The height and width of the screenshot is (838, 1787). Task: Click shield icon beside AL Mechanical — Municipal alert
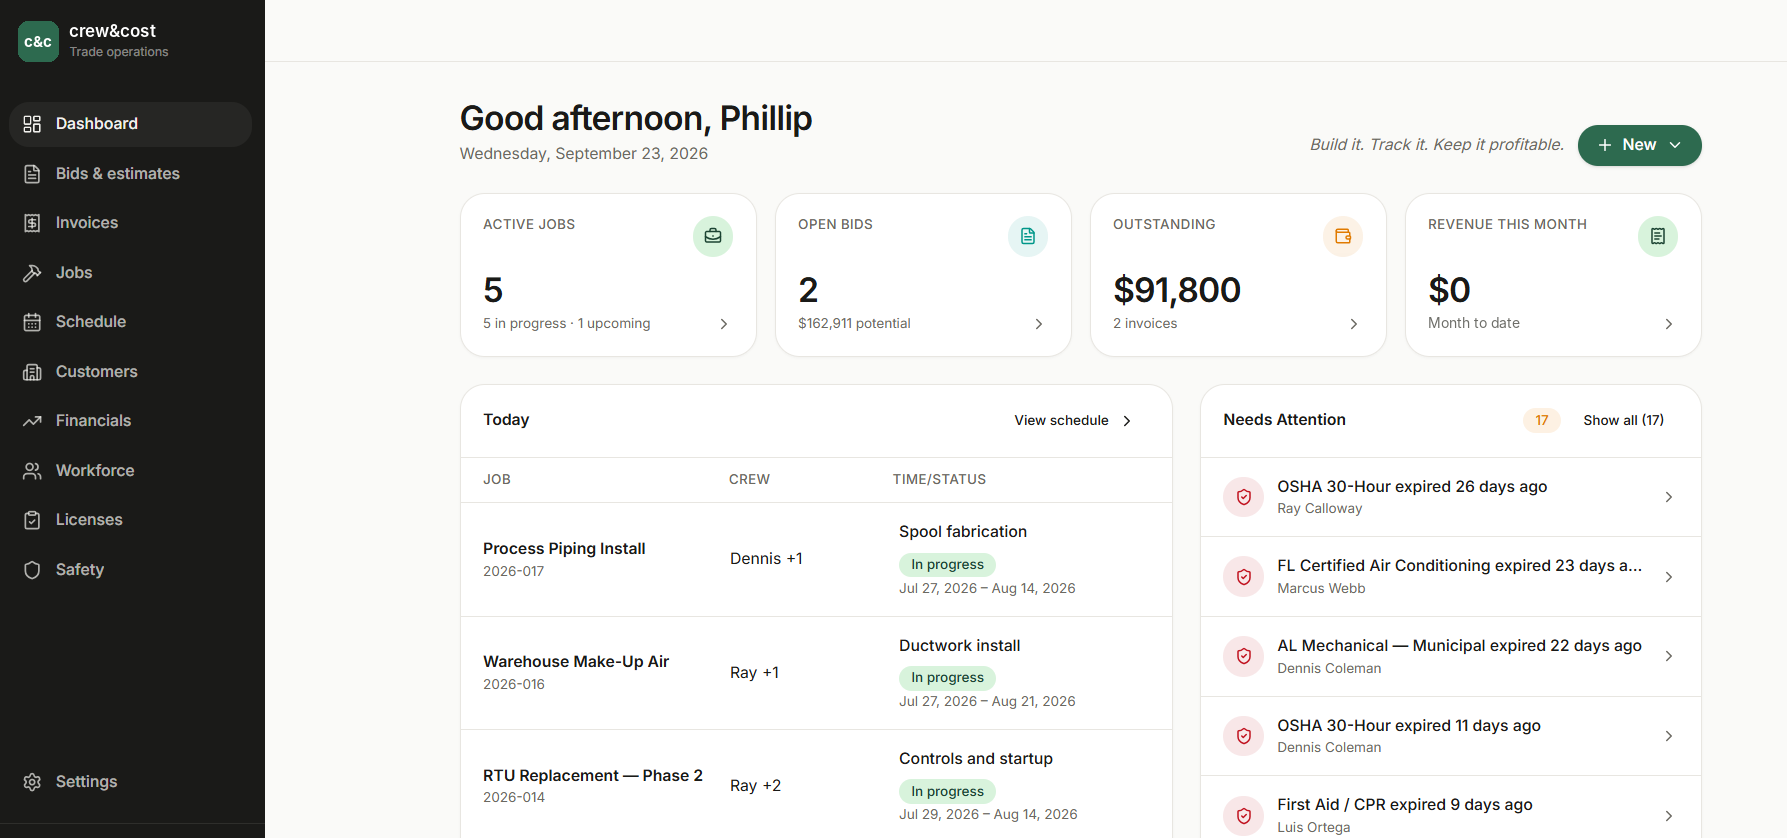point(1244,656)
